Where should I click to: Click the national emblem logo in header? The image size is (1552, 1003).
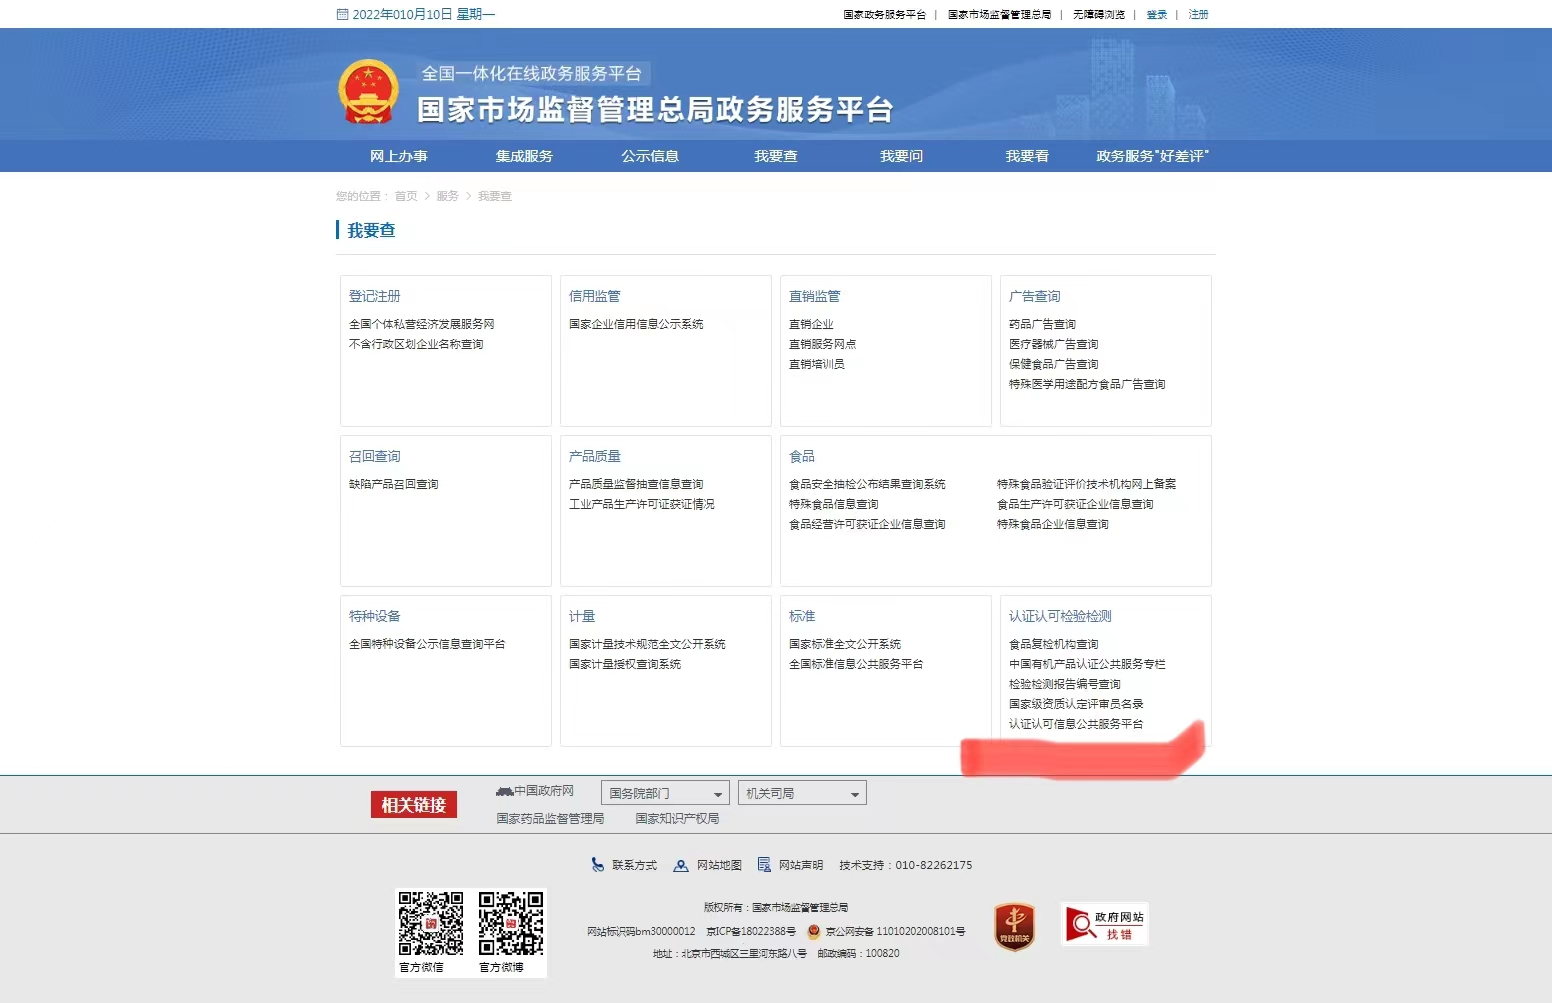pyautogui.click(x=368, y=91)
